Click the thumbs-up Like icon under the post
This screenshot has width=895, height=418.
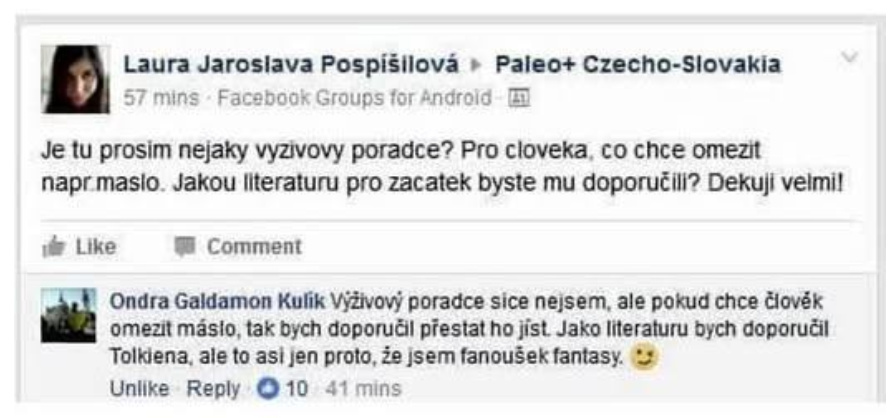pos(53,247)
